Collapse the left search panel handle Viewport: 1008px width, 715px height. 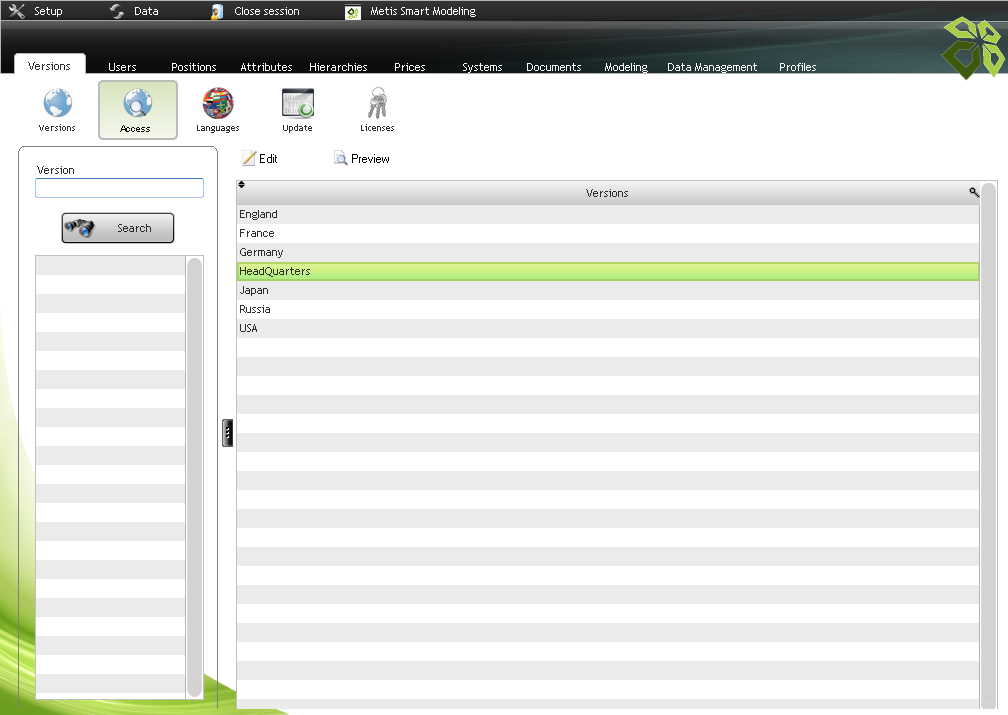228,432
